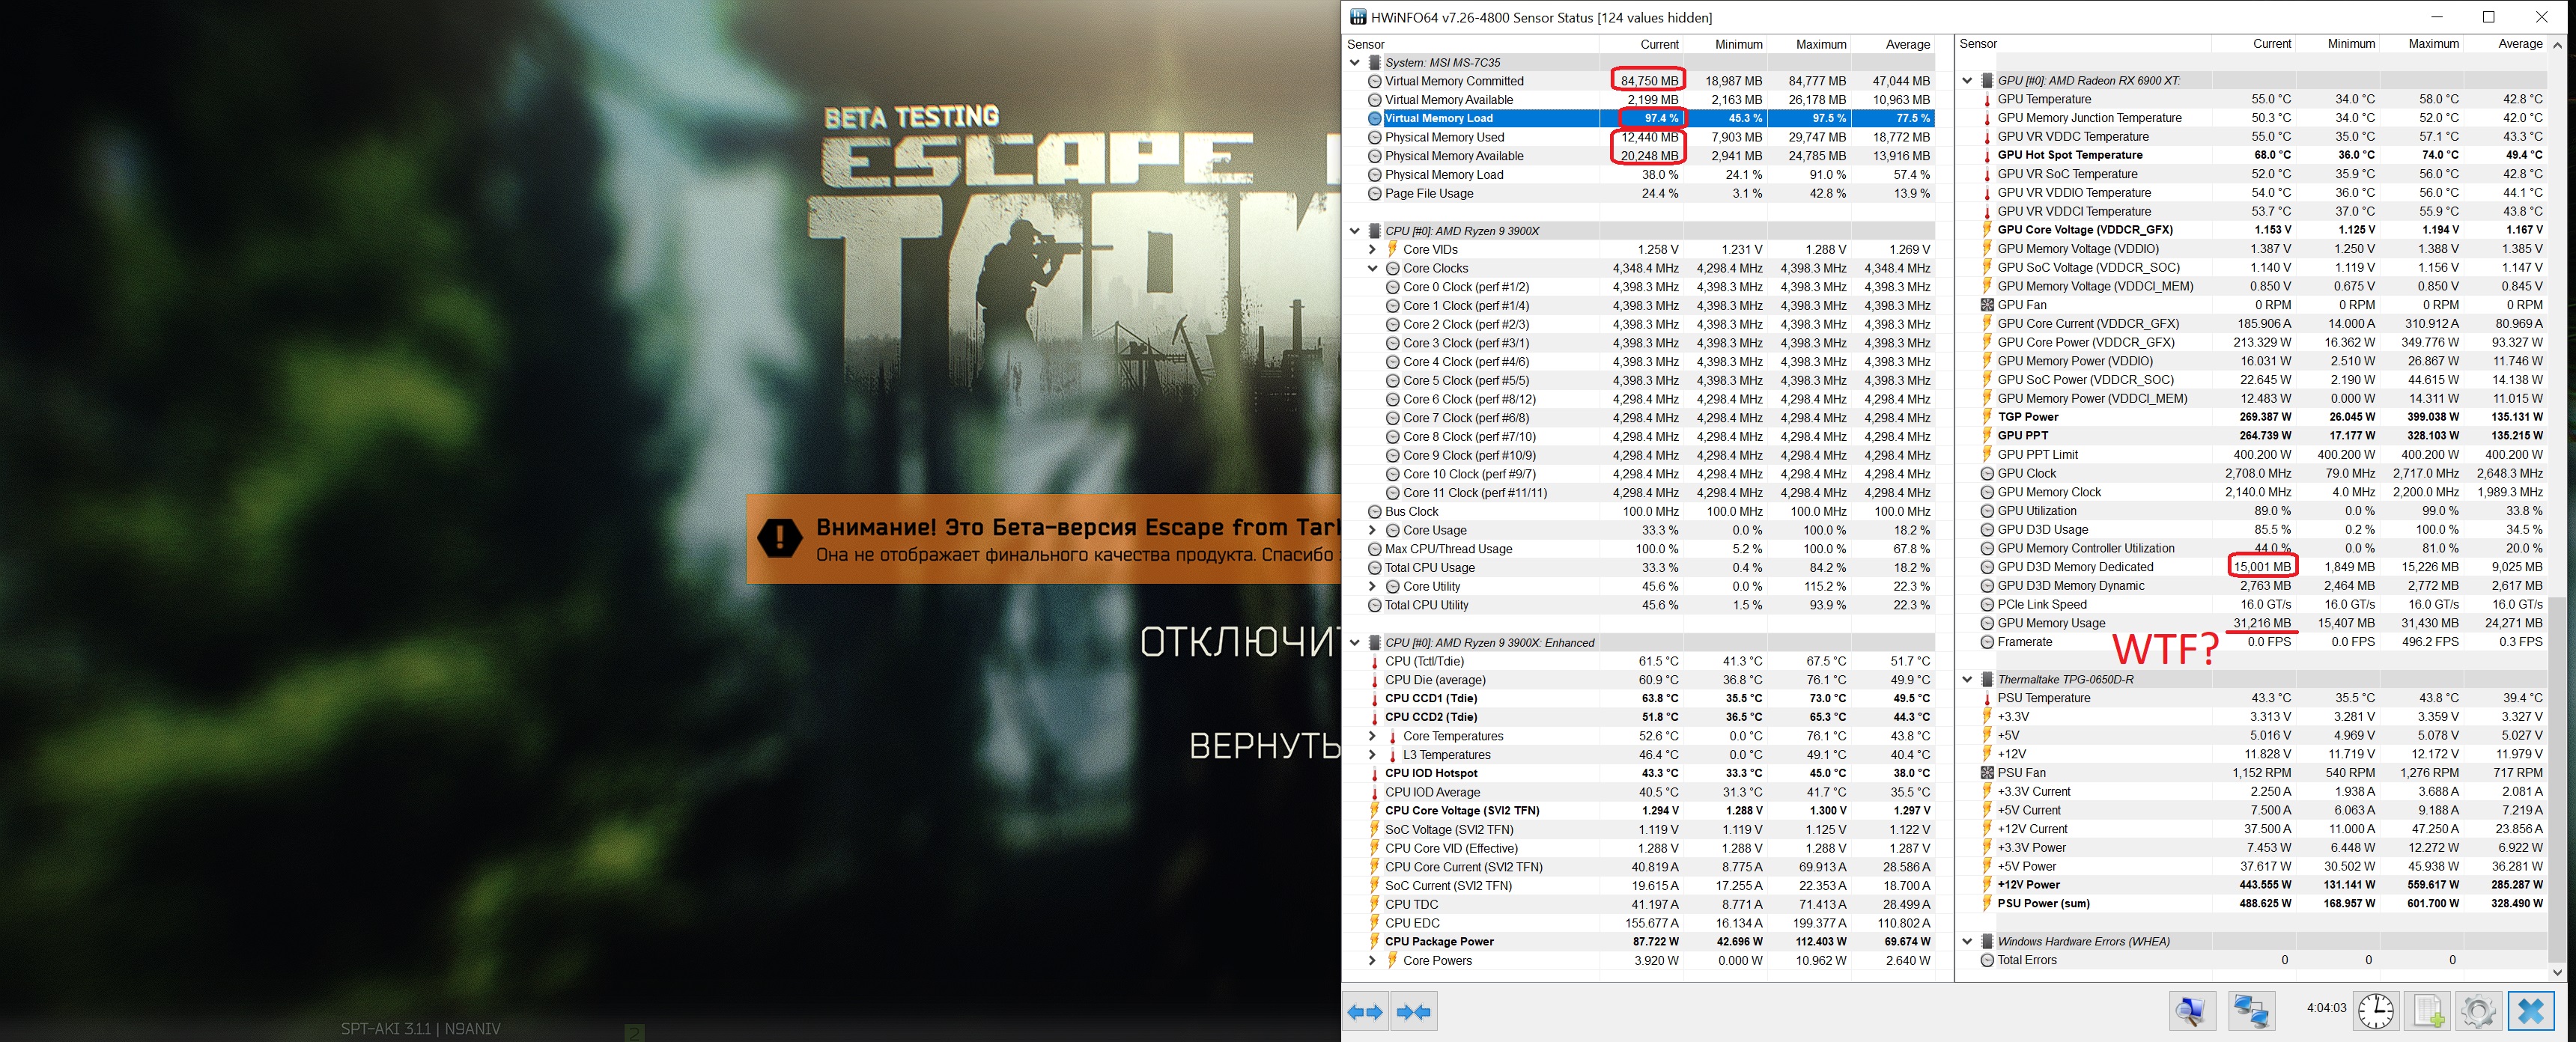This screenshot has width=2576, height=1042.
Task: Reset the elapsed time clock icon
Action: pyautogui.click(x=2376, y=1012)
